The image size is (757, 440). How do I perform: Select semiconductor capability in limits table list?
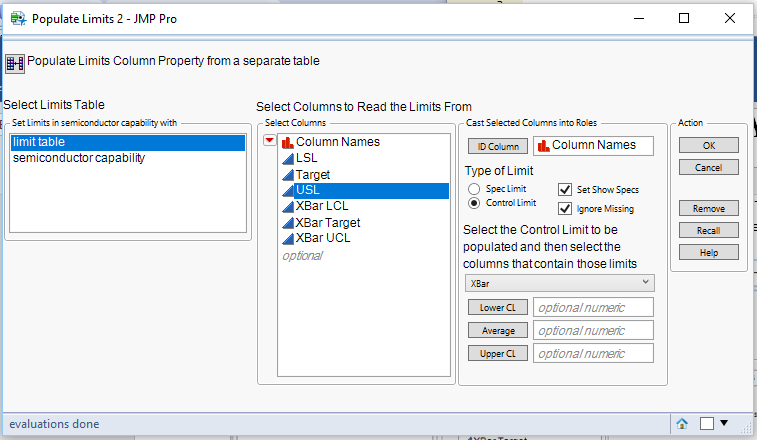click(x=79, y=158)
